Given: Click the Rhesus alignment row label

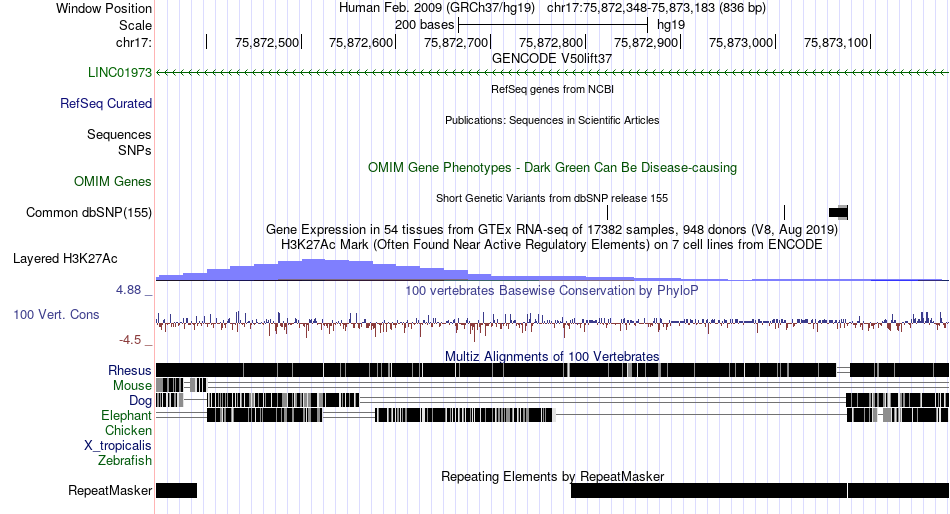Looking at the screenshot, I should click(x=129, y=370).
